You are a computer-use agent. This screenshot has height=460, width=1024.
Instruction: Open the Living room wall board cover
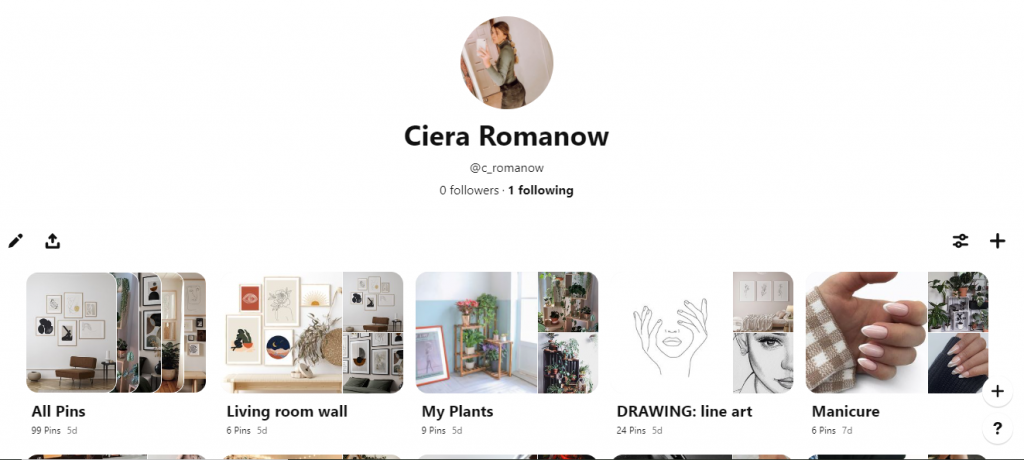312,333
